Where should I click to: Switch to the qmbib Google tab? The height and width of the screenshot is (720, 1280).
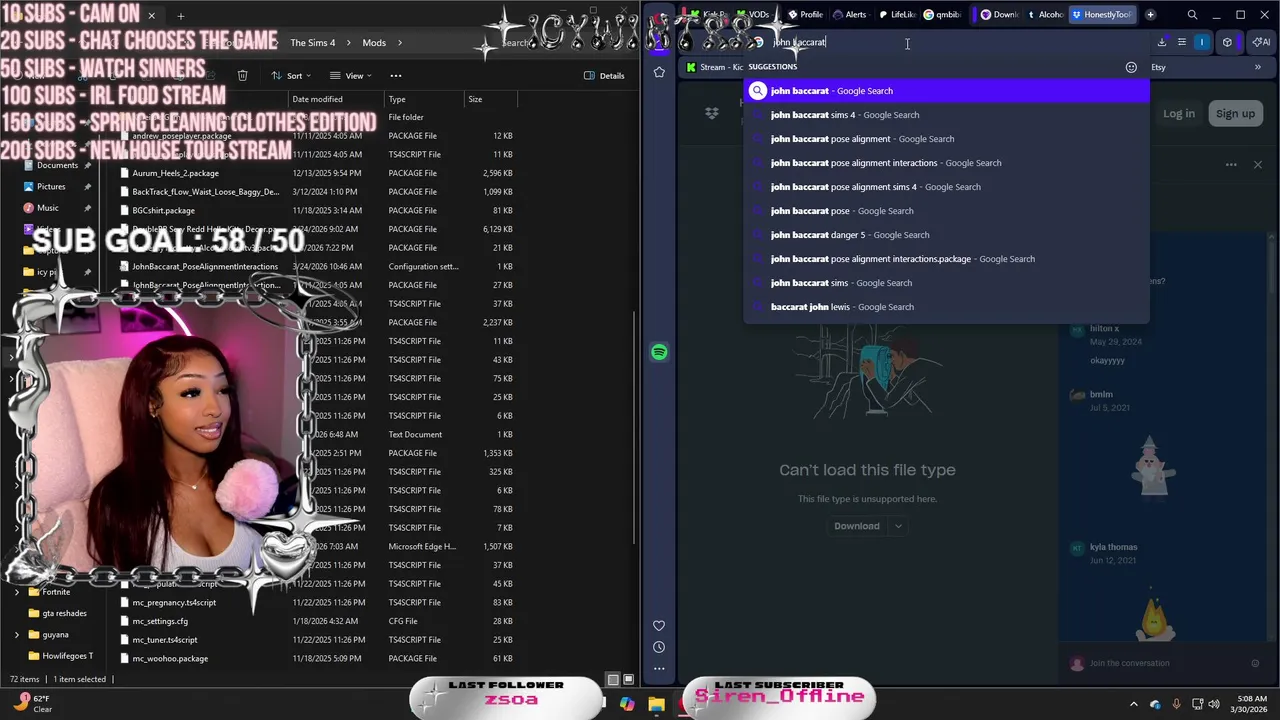pos(941,15)
